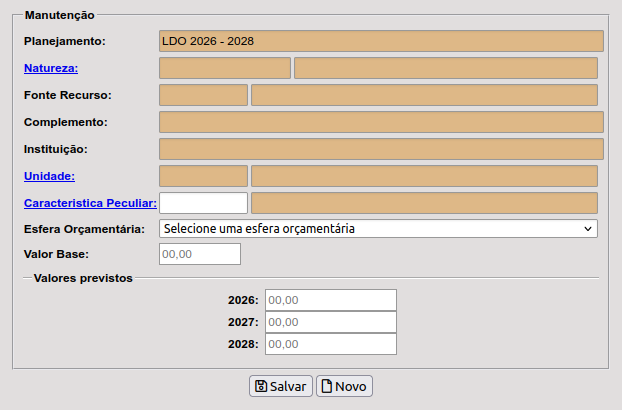The height and width of the screenshot is (410, 622).
Task: Click the floppy disk icon on Salvar
Action: tap(261, 386)
